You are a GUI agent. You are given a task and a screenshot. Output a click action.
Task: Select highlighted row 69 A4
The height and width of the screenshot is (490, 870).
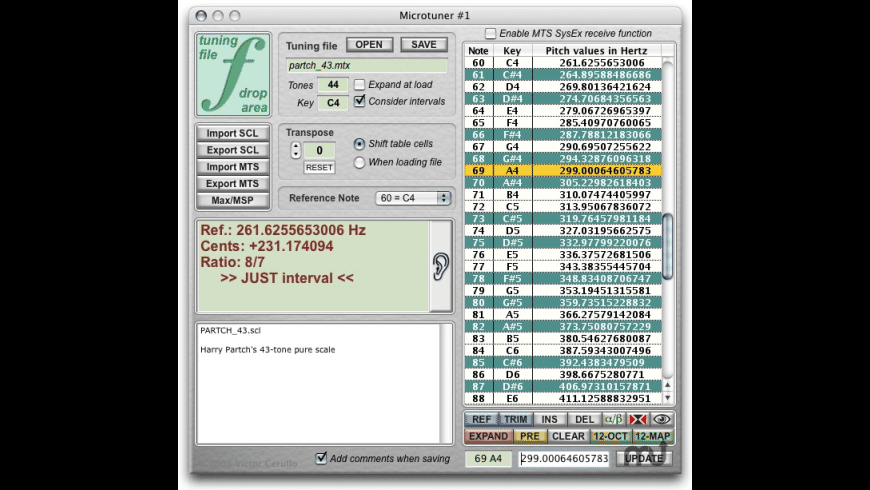tap(563, 171)
